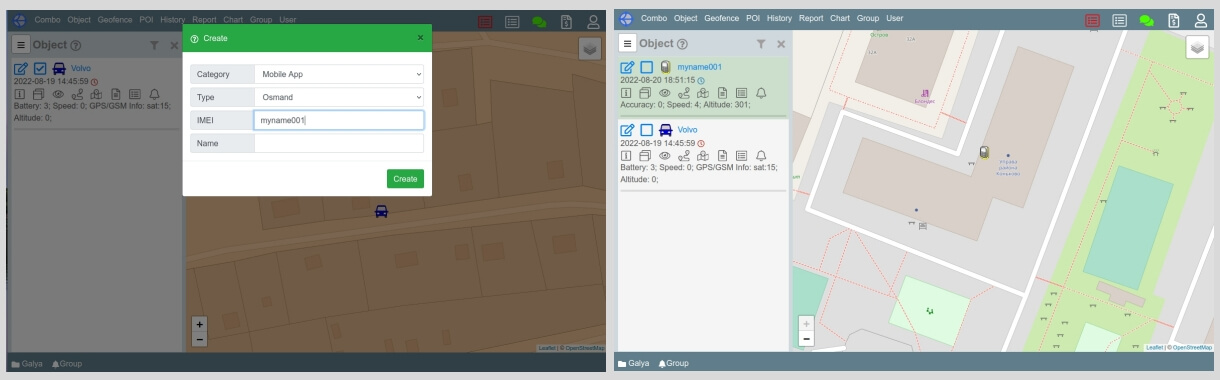Open Object menu in right screenshot
This screenshot has width=1220, height=380.
click(x=686, y=18)
